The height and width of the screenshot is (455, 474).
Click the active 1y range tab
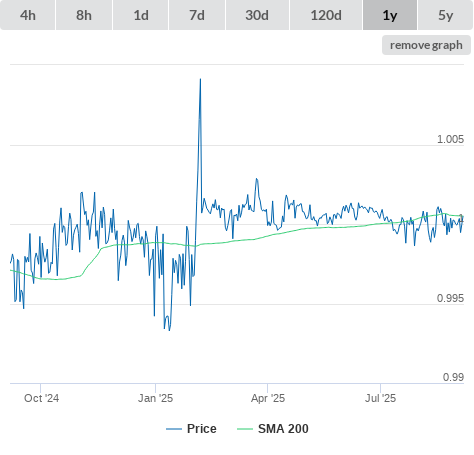[x=390, y=15]
